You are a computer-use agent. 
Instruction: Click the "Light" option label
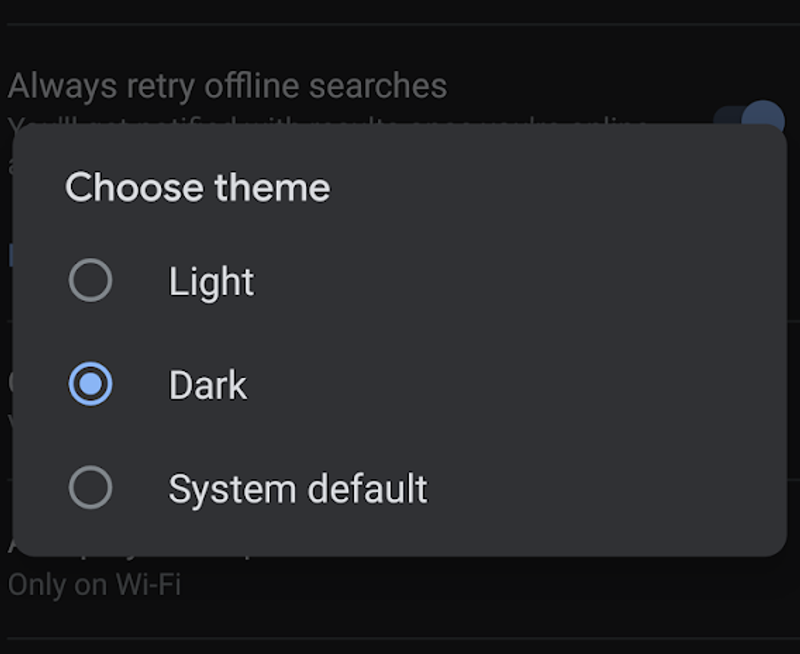[x=211, y=282]
